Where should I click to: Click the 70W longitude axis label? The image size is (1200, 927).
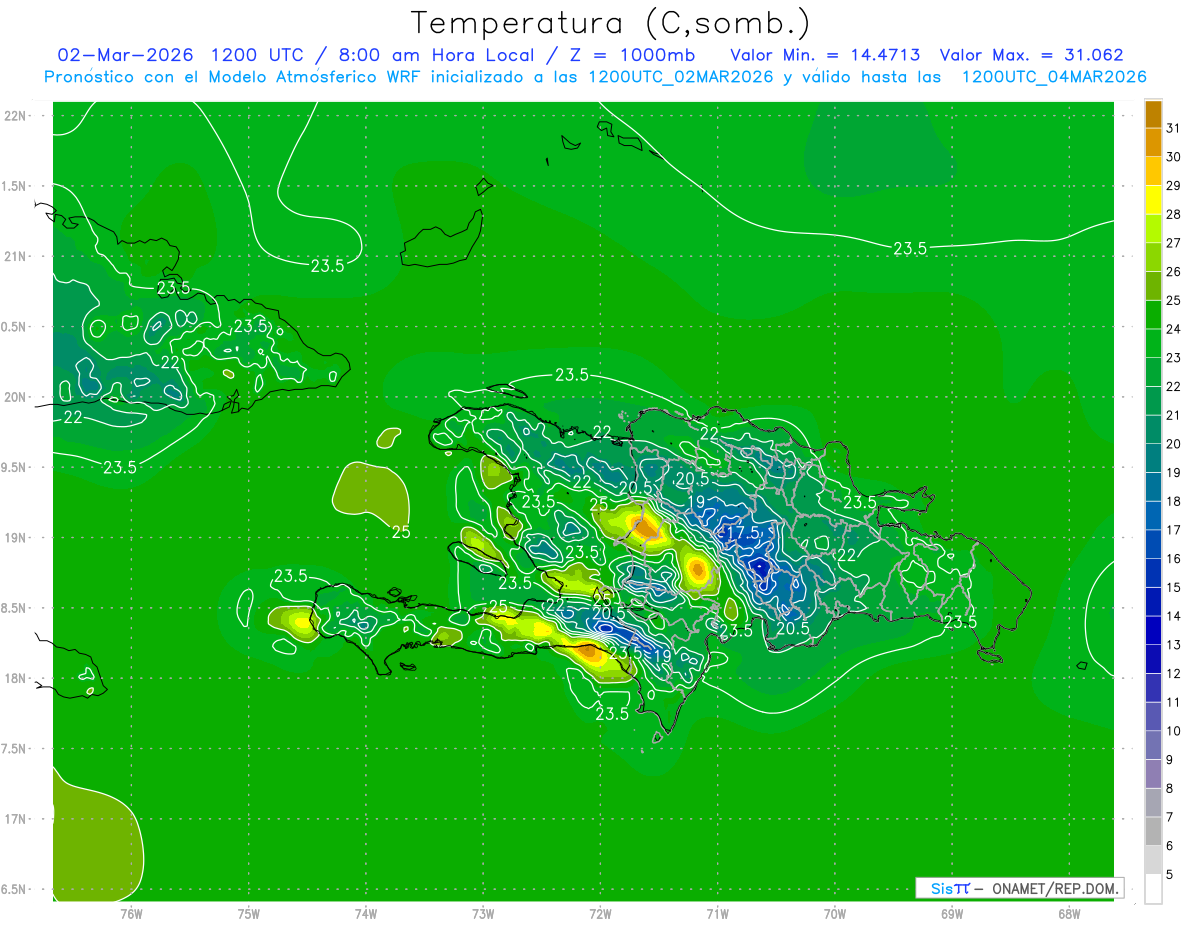835,913
